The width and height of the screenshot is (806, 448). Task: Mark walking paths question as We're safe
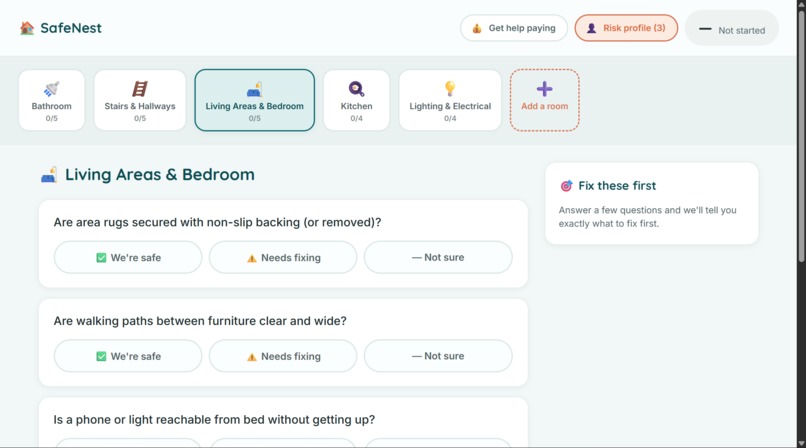click(128, 356)
